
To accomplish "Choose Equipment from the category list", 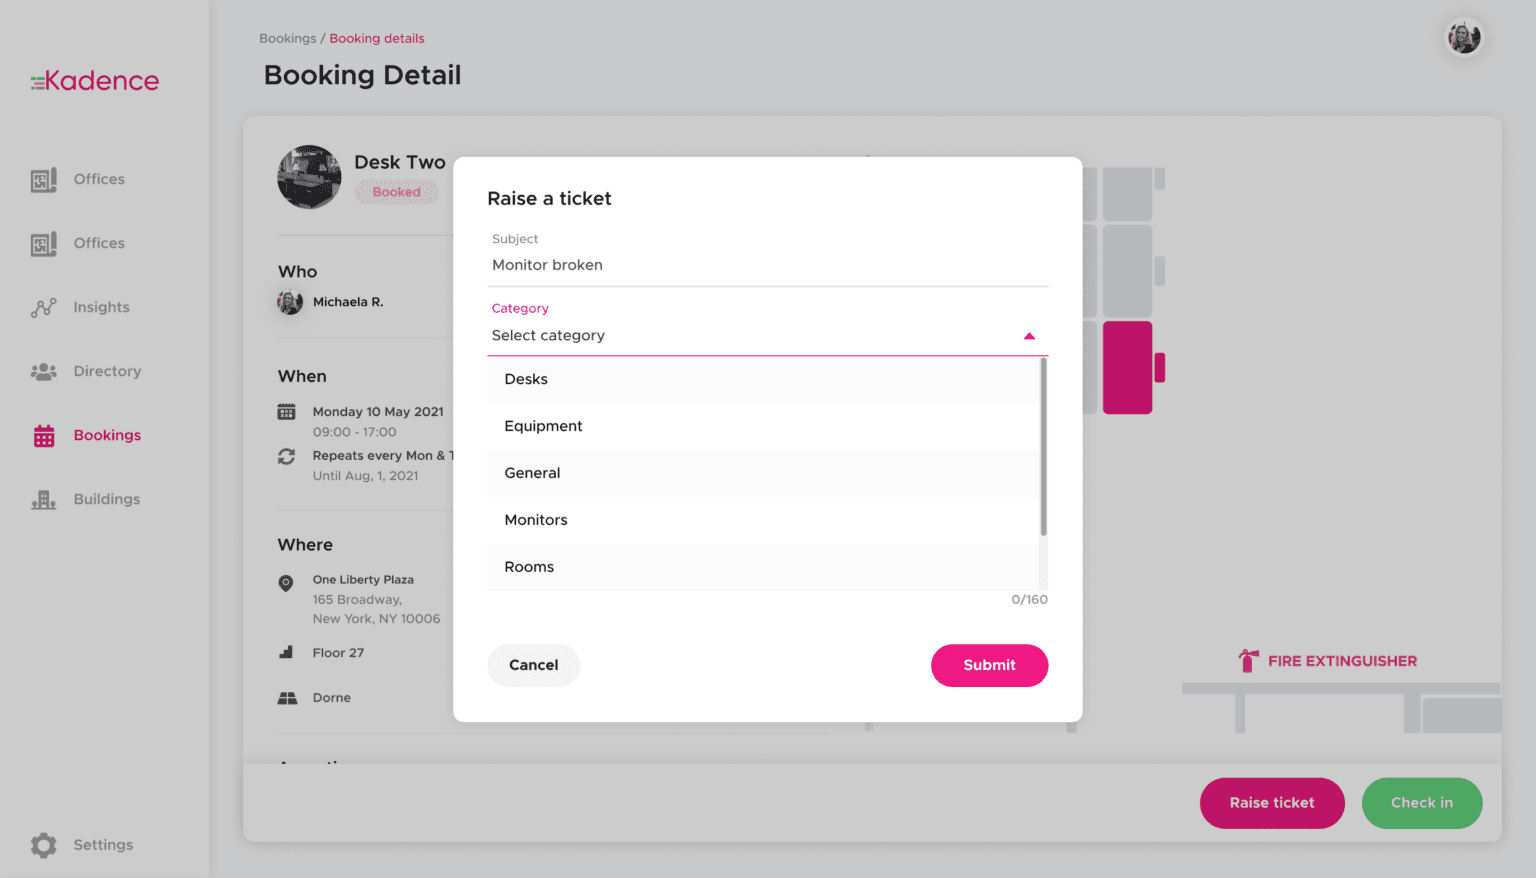I will tap(763, 426).
